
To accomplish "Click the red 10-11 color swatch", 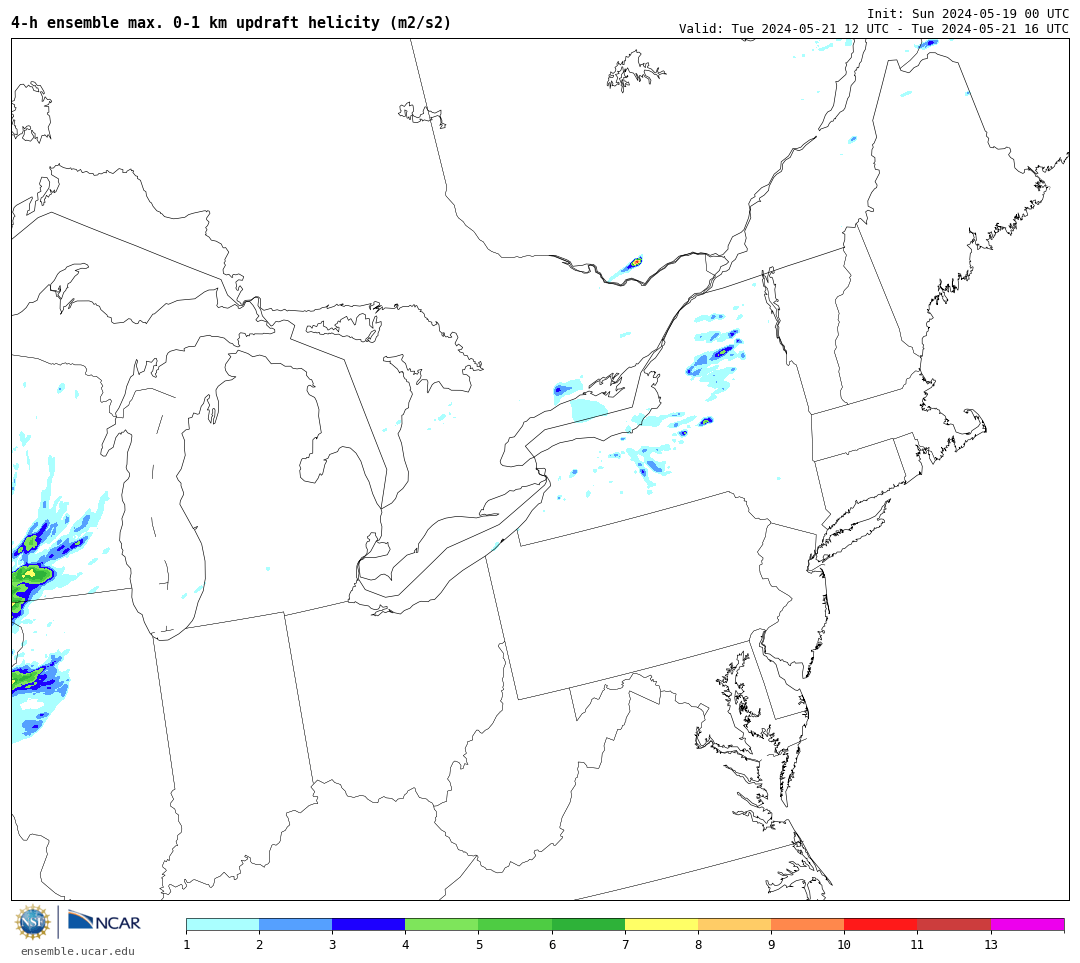I will click(x=880, y=924).
